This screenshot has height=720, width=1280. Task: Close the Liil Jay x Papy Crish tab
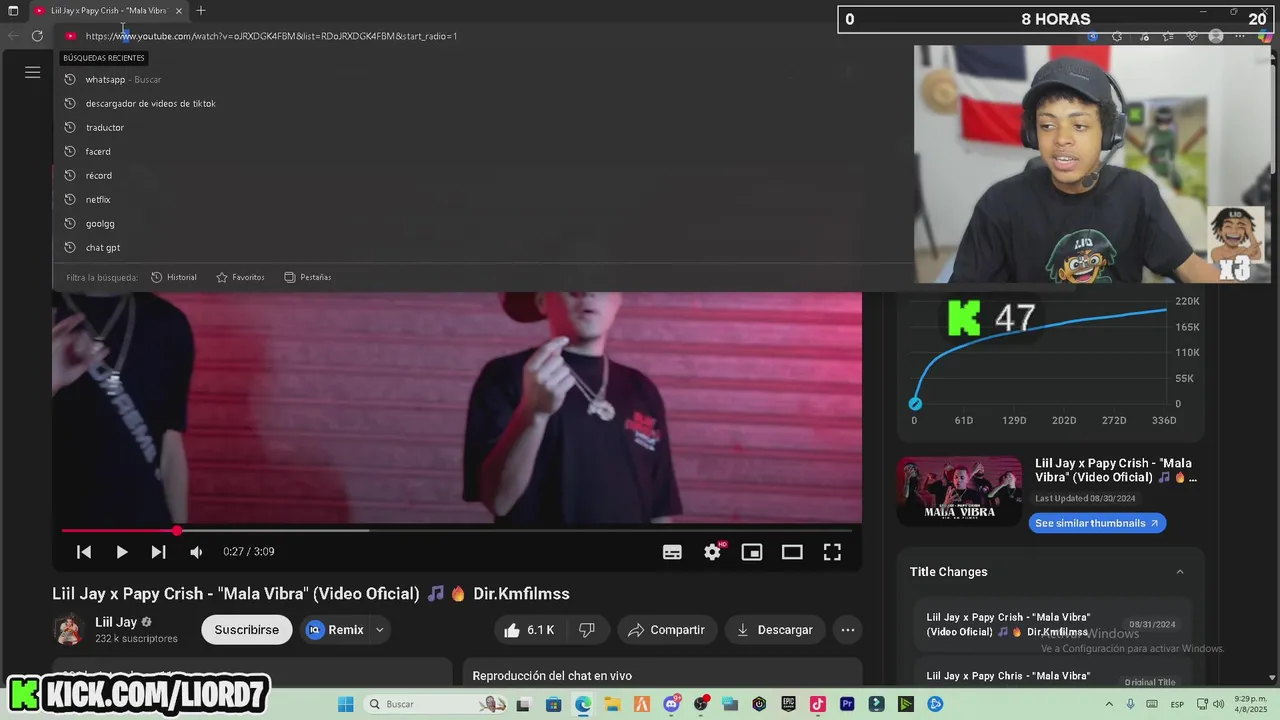tap(179, 11)
